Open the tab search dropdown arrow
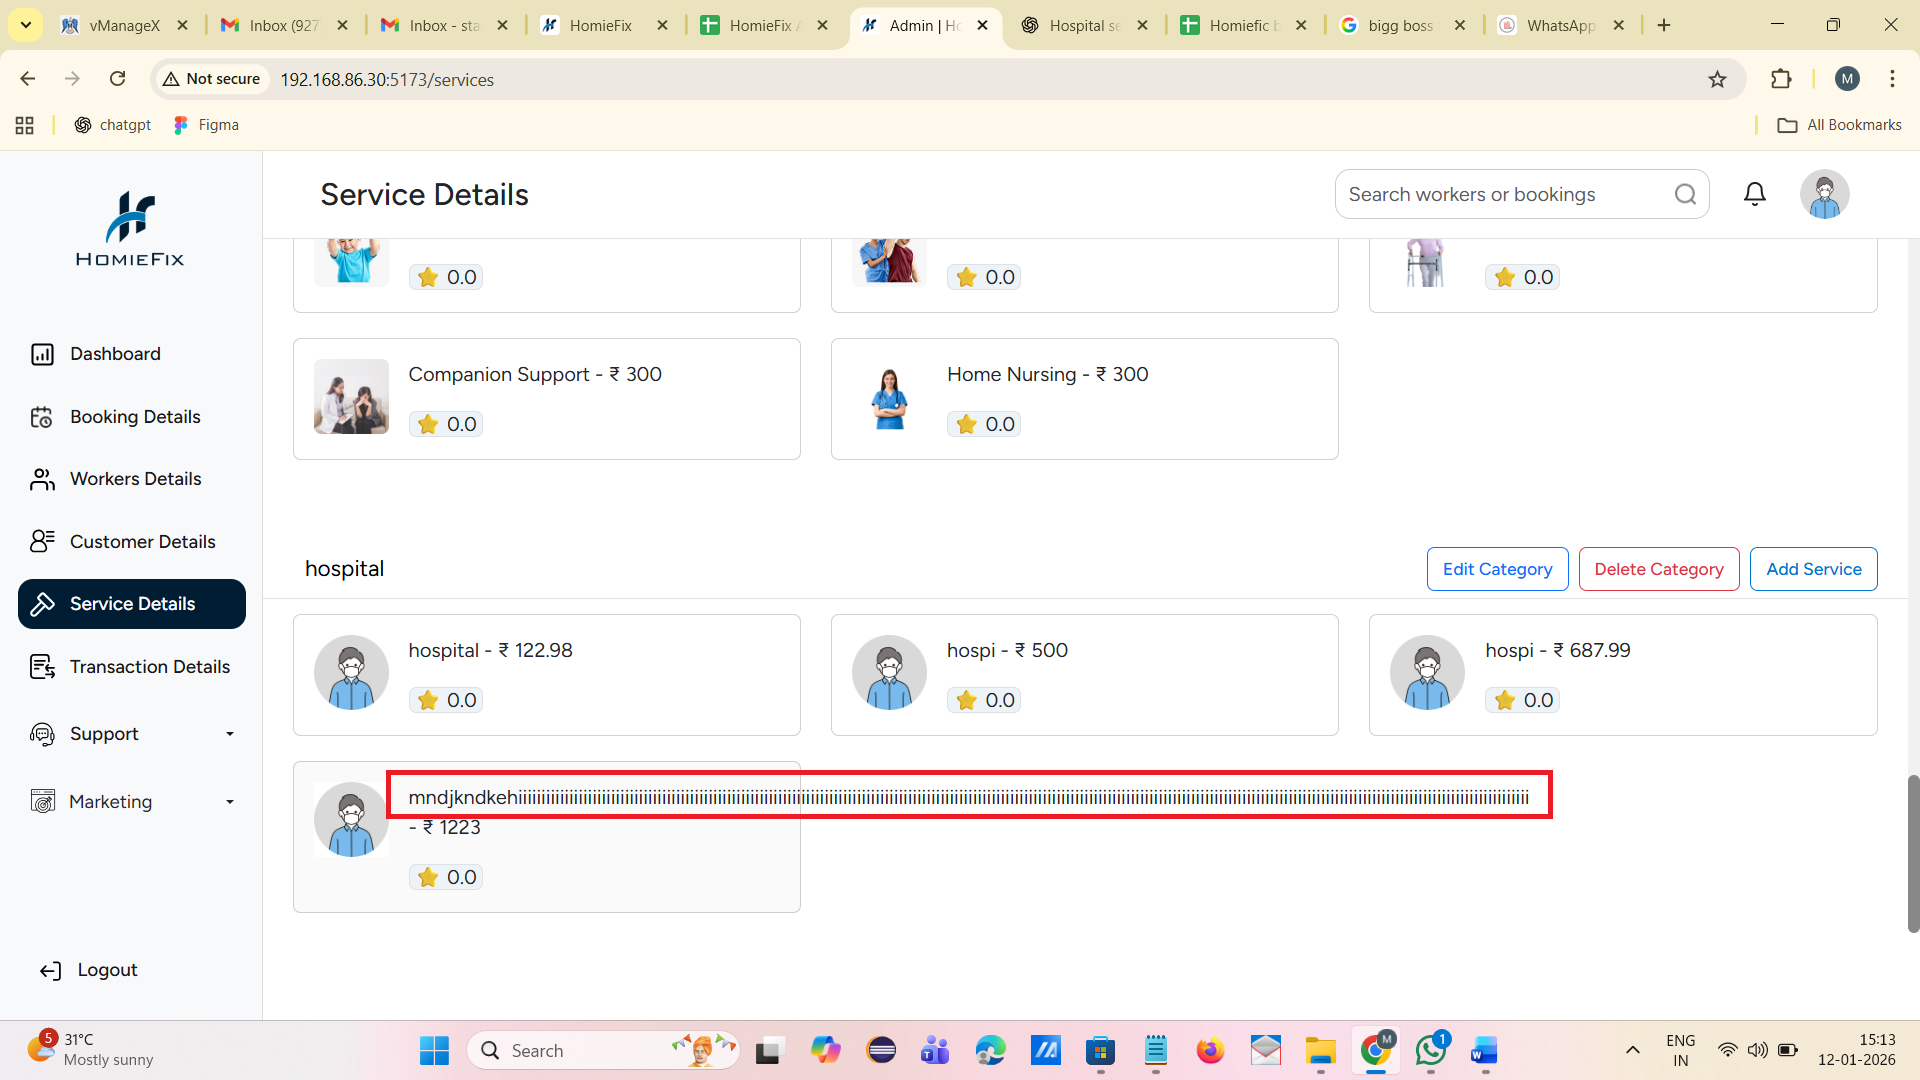The image size is (1920, 1080). [26, 25]
